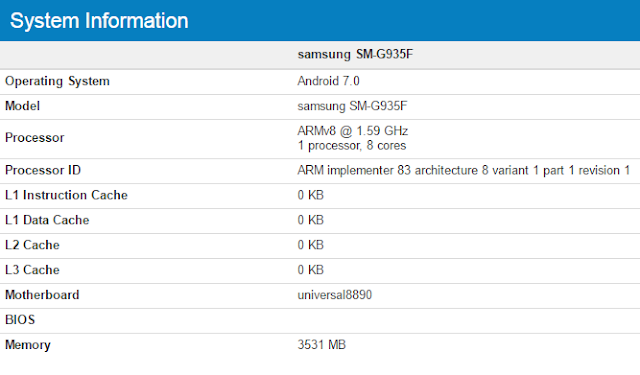Select the L3 Cache 0 KB value
The width and height of the screenshot is (640, 375).
[311, 270]
